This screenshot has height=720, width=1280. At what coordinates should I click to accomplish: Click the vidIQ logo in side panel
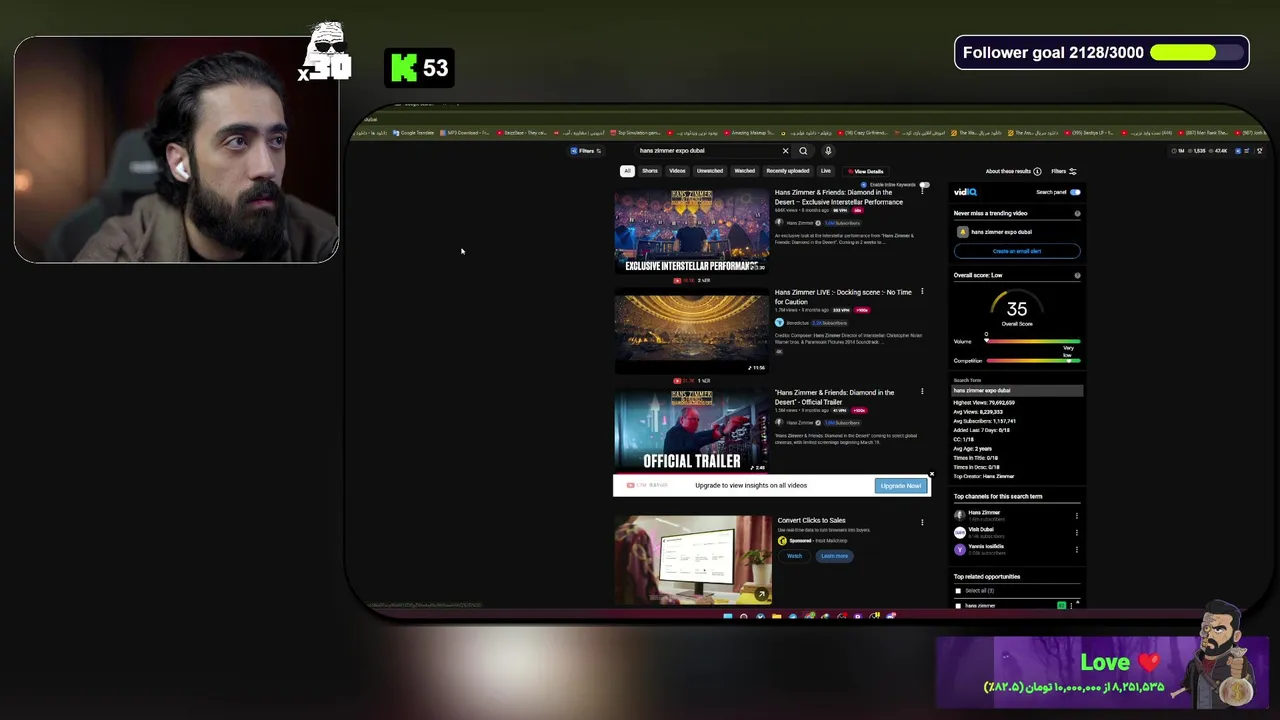coord(965,192)
